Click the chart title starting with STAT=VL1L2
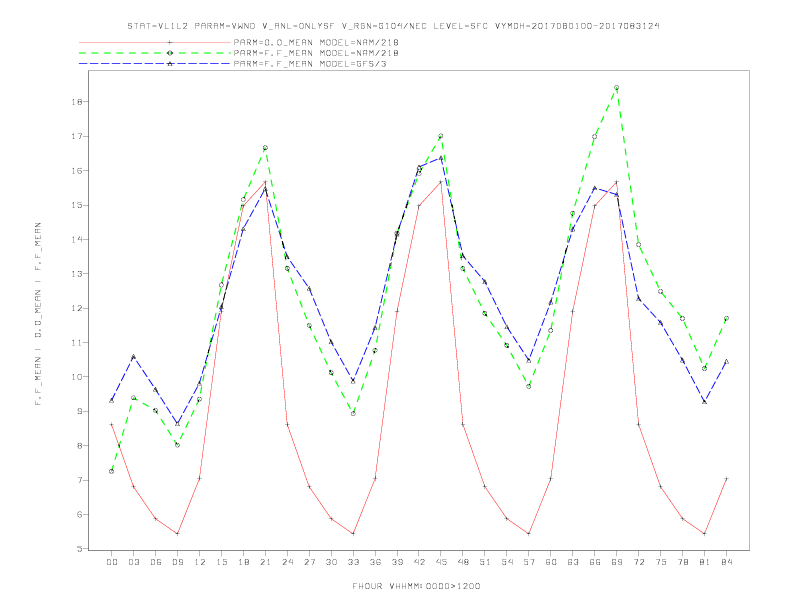Viewport: 792px width, 612px height. click(x=393, y=26)
